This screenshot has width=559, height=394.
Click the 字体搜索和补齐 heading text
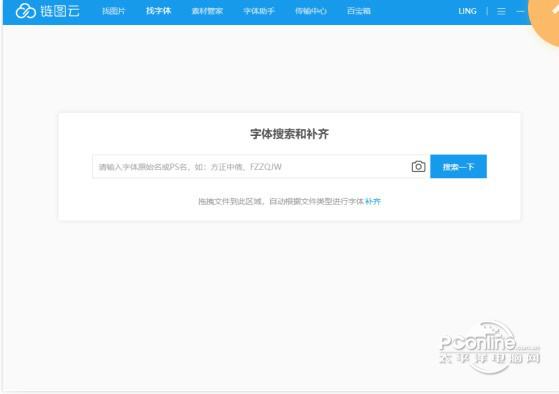coord(289,134)
